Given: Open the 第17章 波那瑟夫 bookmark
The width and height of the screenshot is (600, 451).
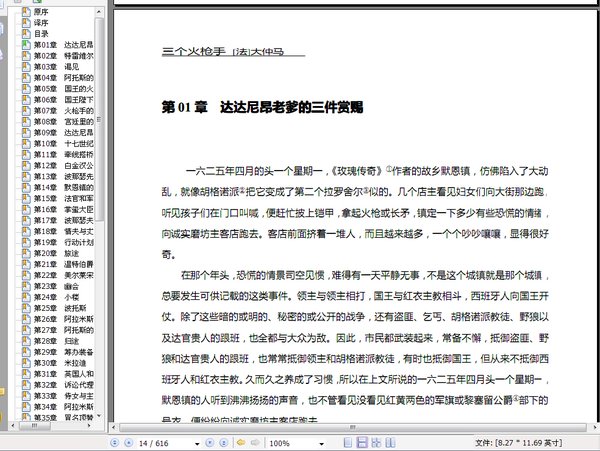Looking at the screenshot, I should pos(63,220).
